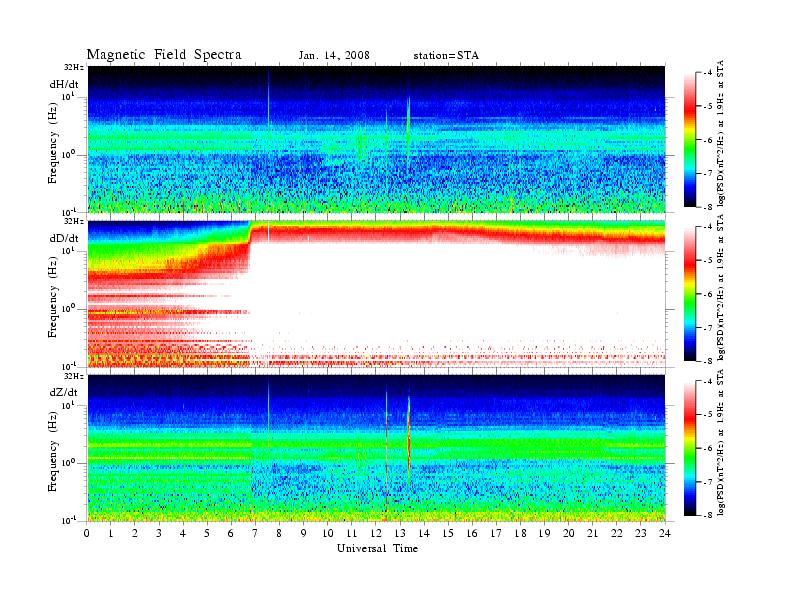This screenshot has height=612, width=792.
Task: Click the hour "11" tick label on the time axis
Action: (x=352, y=534)
